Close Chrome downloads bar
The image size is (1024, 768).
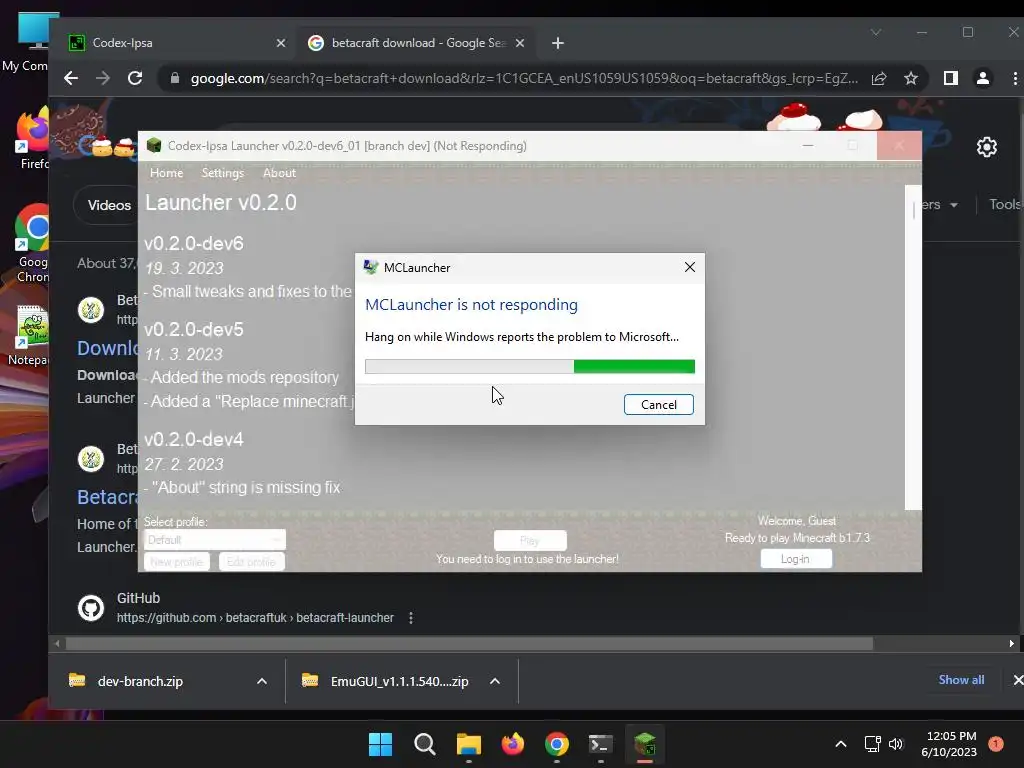pyautogui.click(x=1017, y=680)
